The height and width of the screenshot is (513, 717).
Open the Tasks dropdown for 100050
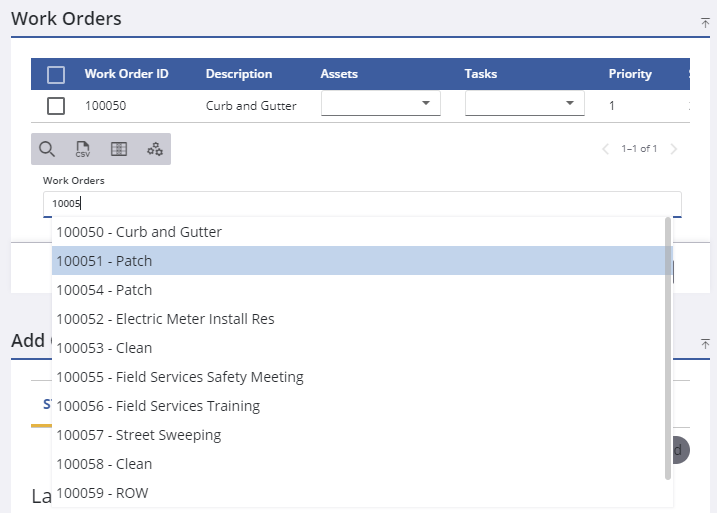[524, 104]
